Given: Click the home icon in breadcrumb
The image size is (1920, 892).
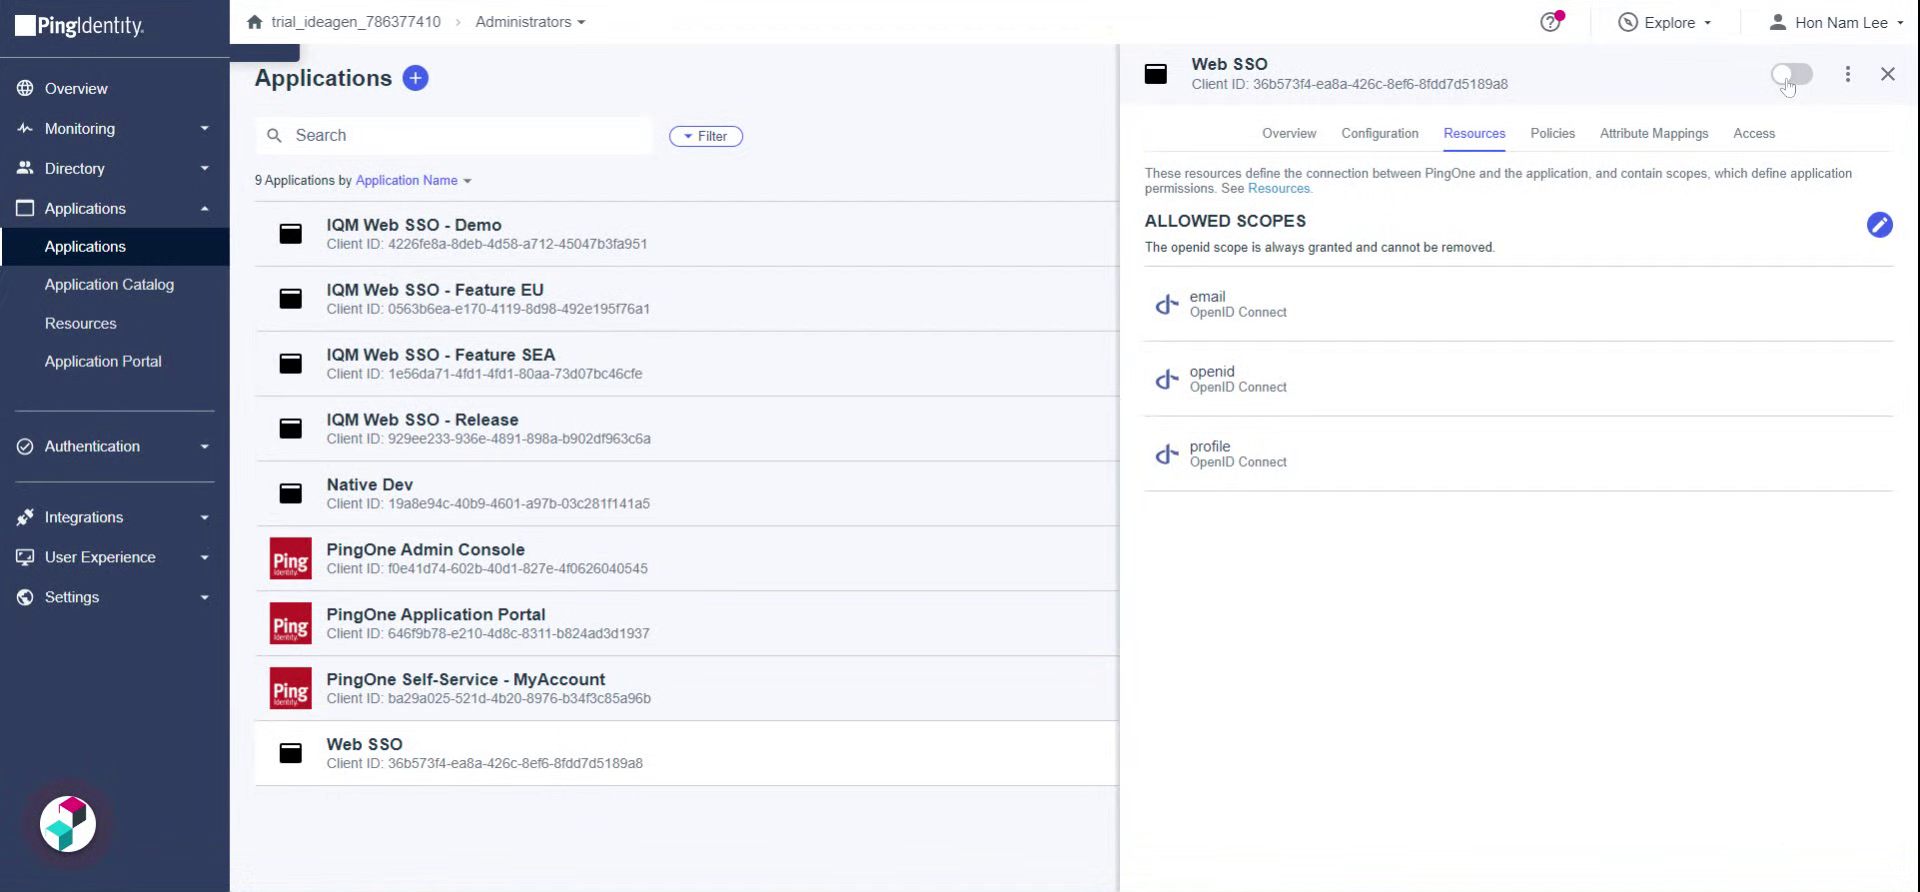Looking at the screenshot, I should point(255,22).
